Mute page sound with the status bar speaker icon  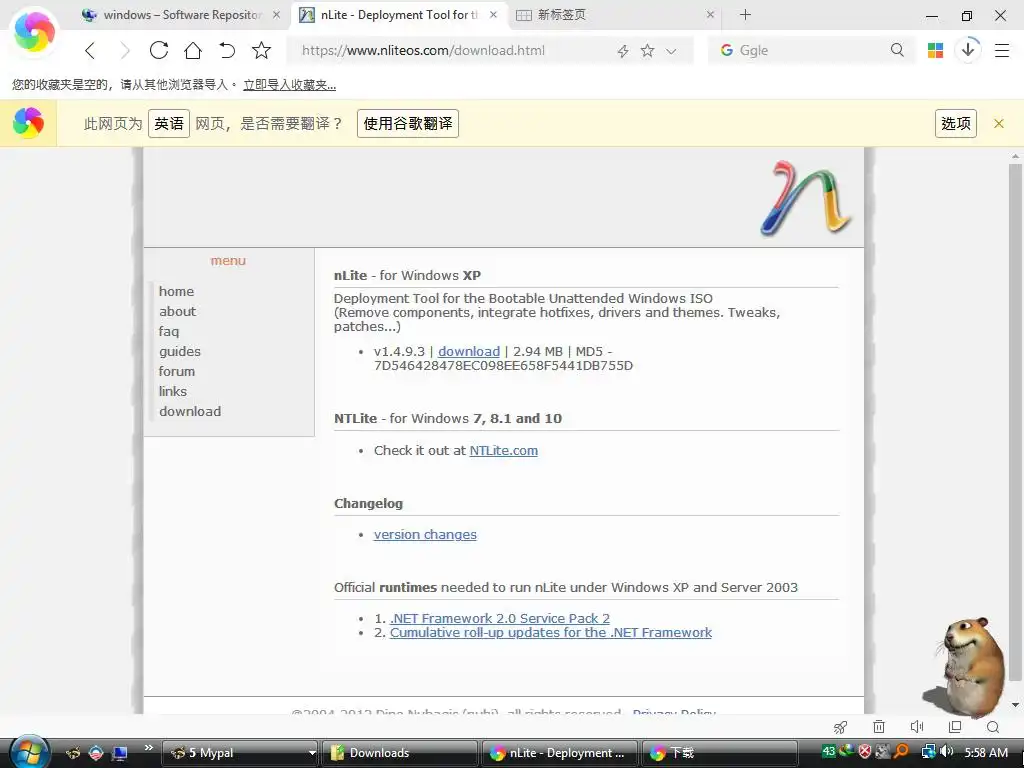(917, 727)
